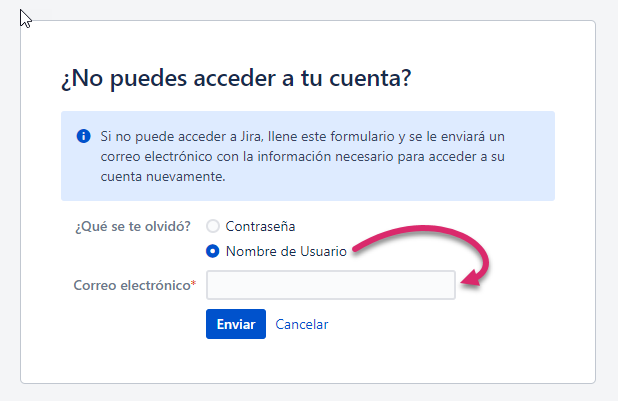Viewport: 618px width, 401px height.
Task: Click the Correo electrónico field label
Action: point(132,285)
